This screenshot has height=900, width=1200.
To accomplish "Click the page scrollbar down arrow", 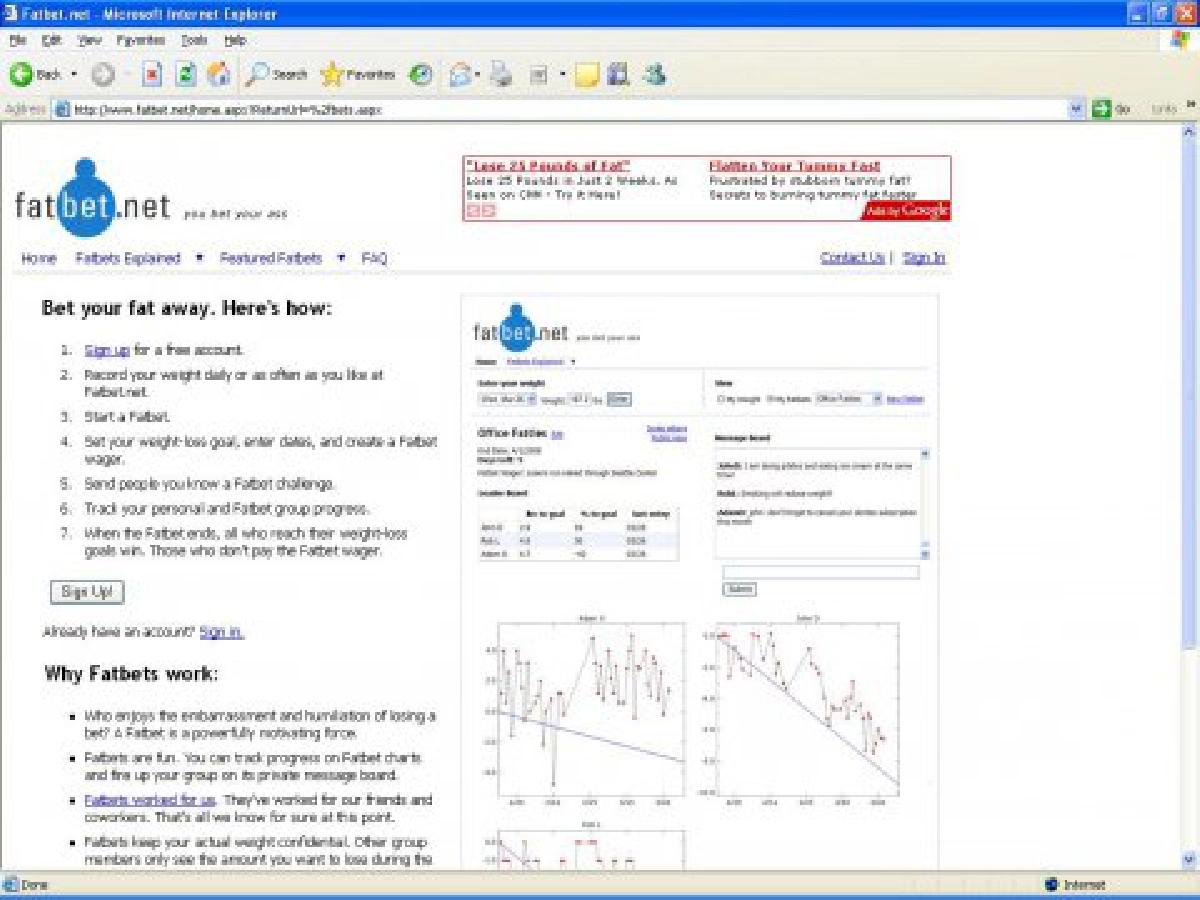I will coord(1189,859).
